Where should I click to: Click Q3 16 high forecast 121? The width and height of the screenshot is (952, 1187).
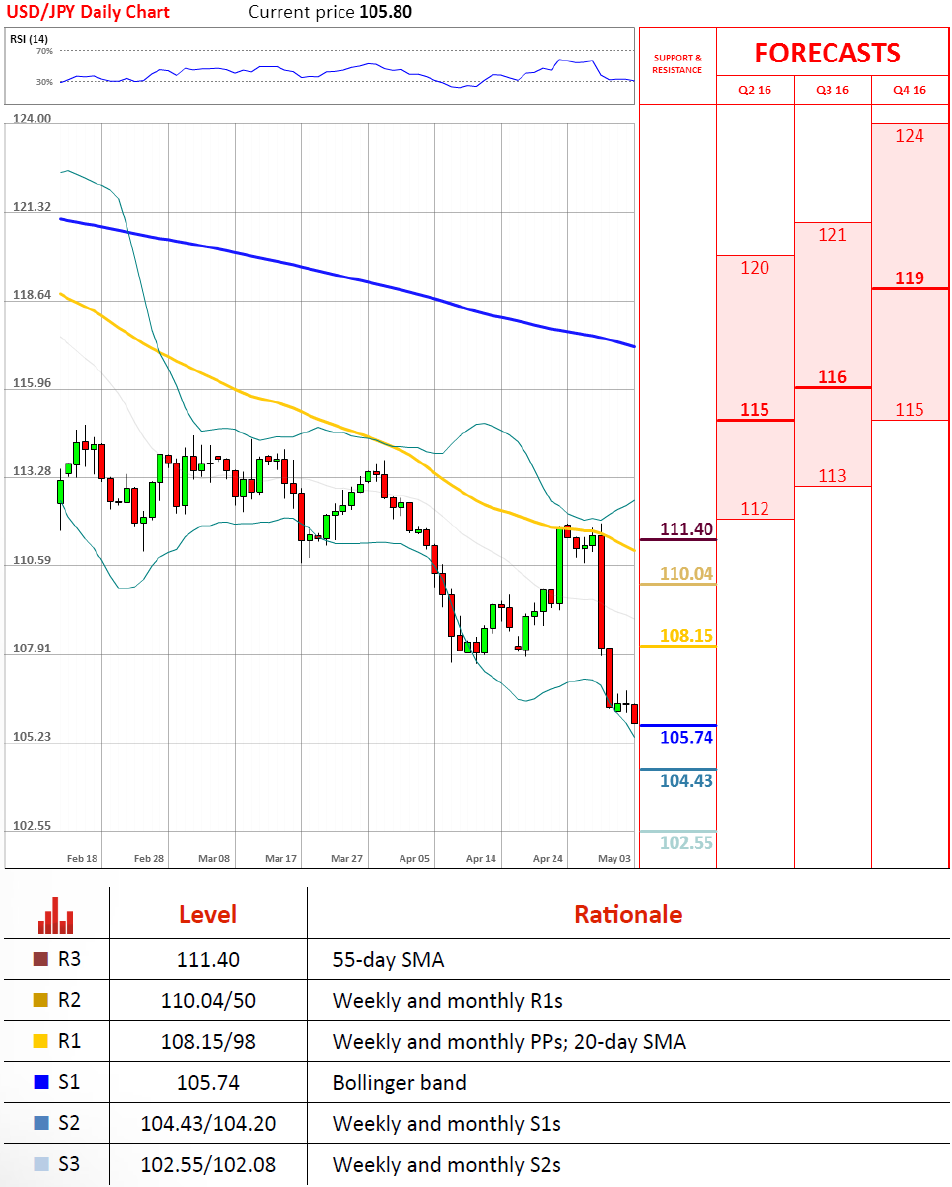click(x=832, y=235)
